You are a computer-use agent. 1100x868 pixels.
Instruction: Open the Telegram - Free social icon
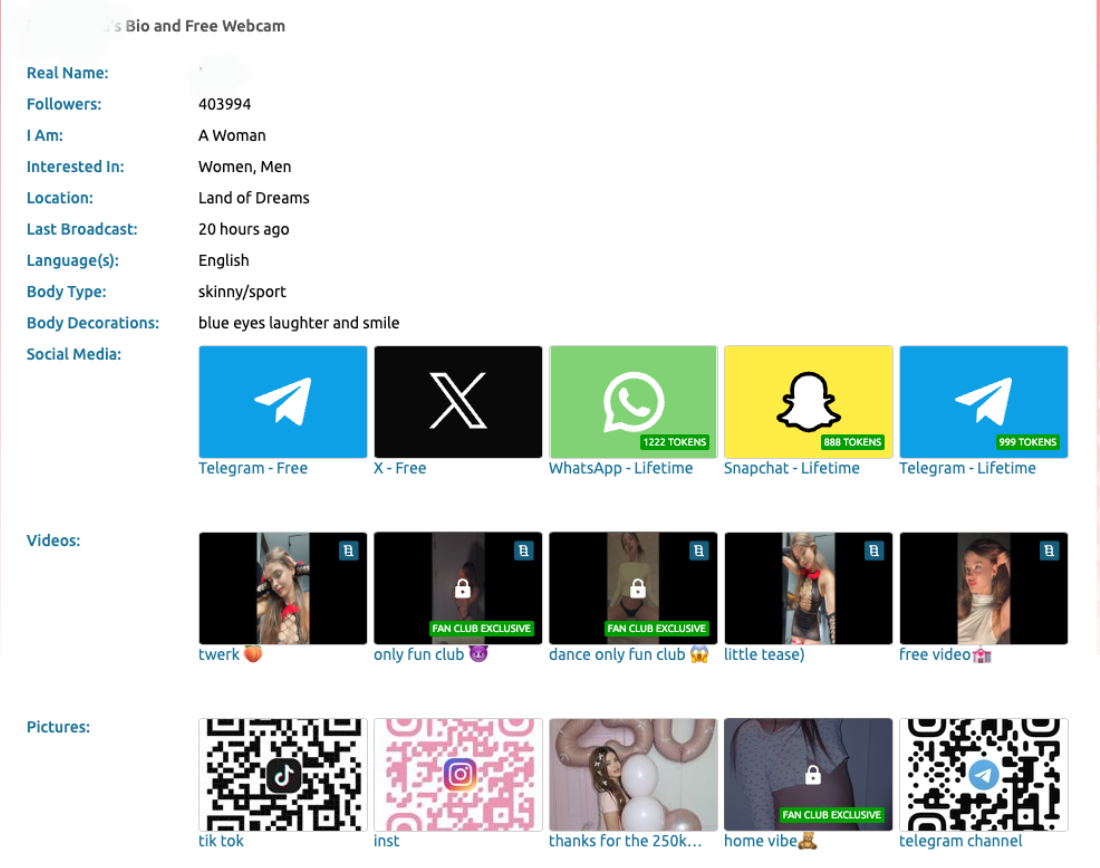pos(282,401)
